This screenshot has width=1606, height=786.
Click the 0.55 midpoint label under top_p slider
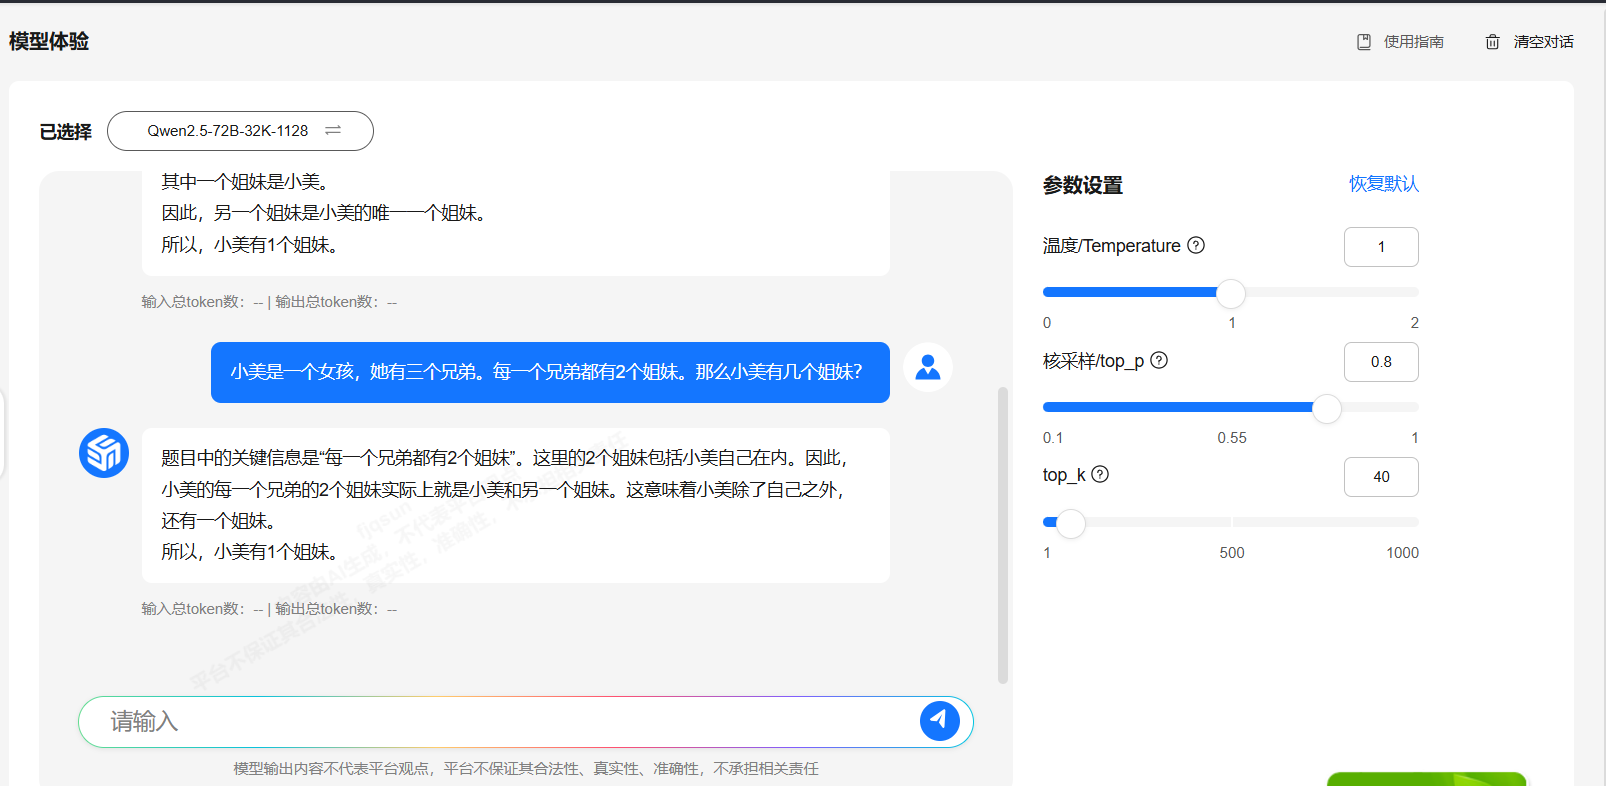1232,438
